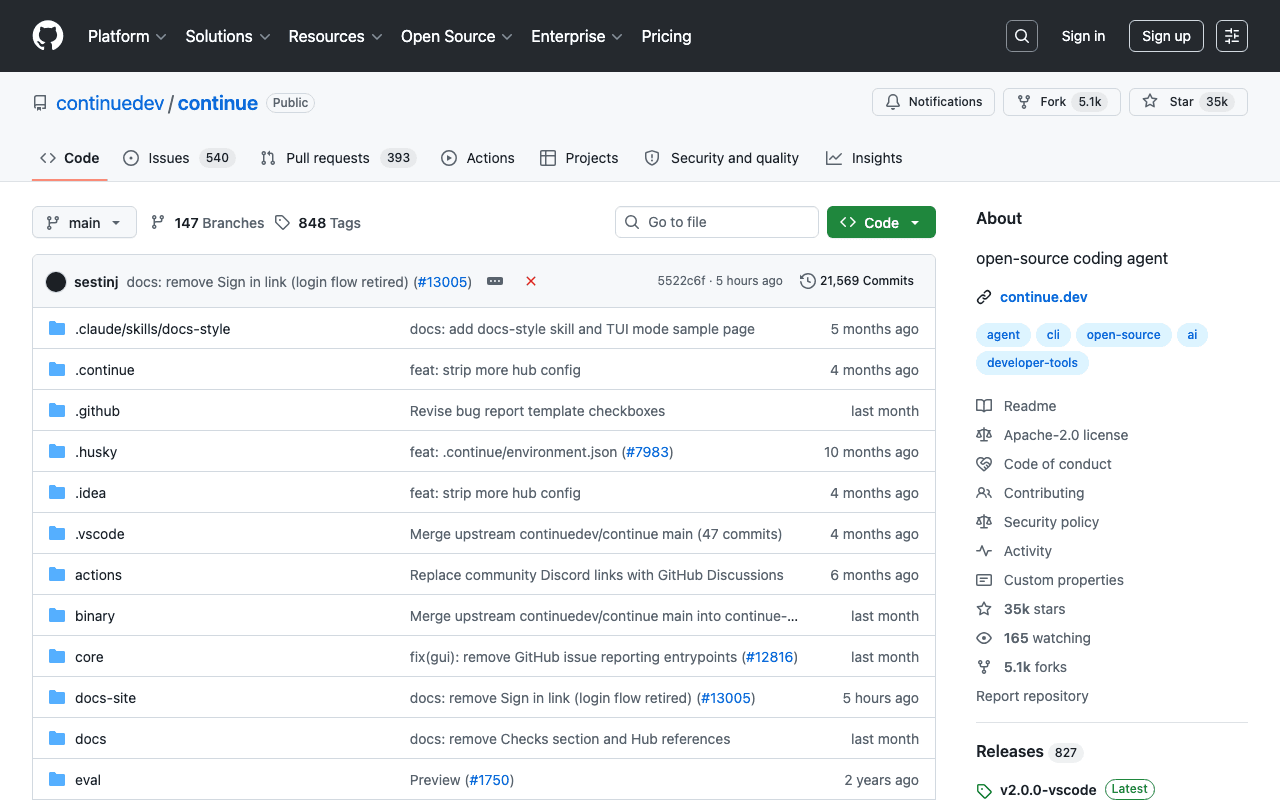The width and height of the screenshot is (1280, 800).
Task: Switch to the Issues tab
Action: coord(179,158)
